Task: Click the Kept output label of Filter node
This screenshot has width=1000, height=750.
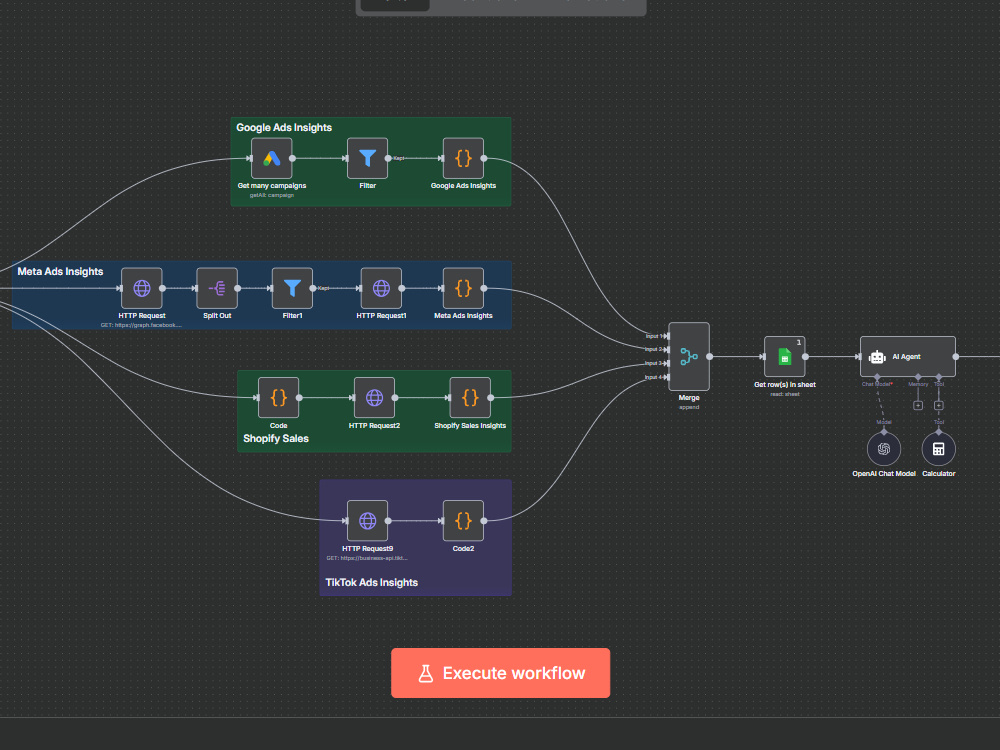Action: coord(399,158)
